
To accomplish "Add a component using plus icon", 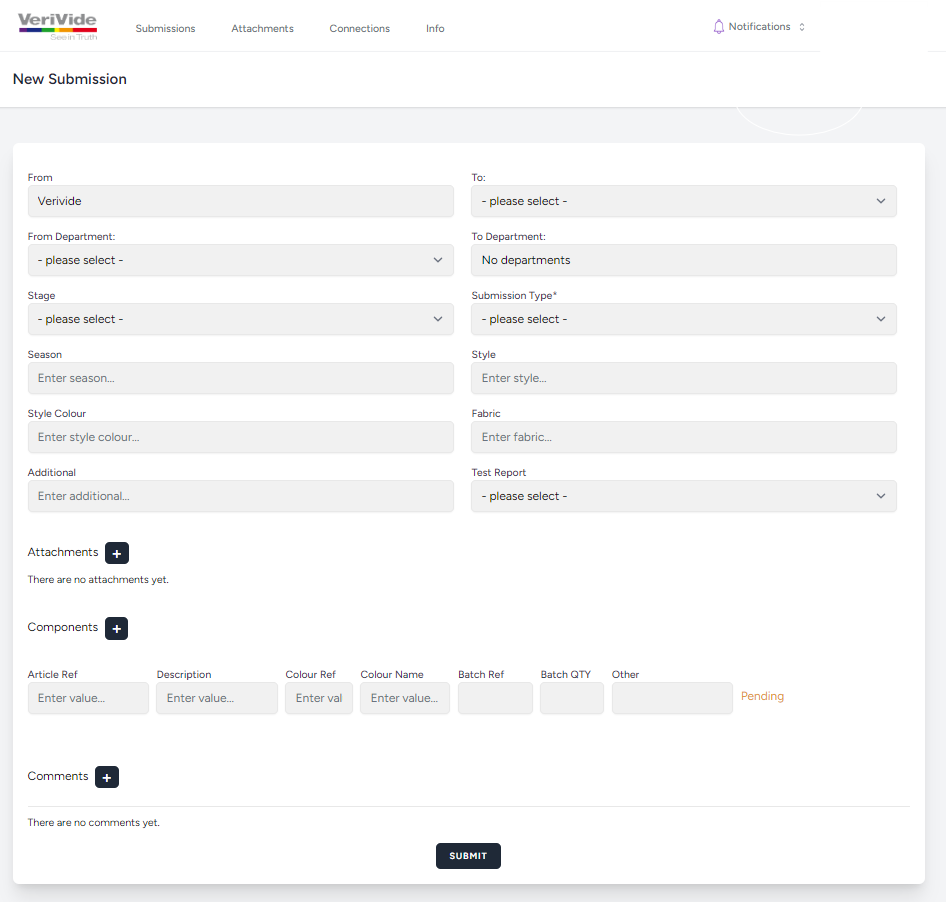I will [116, 628].
